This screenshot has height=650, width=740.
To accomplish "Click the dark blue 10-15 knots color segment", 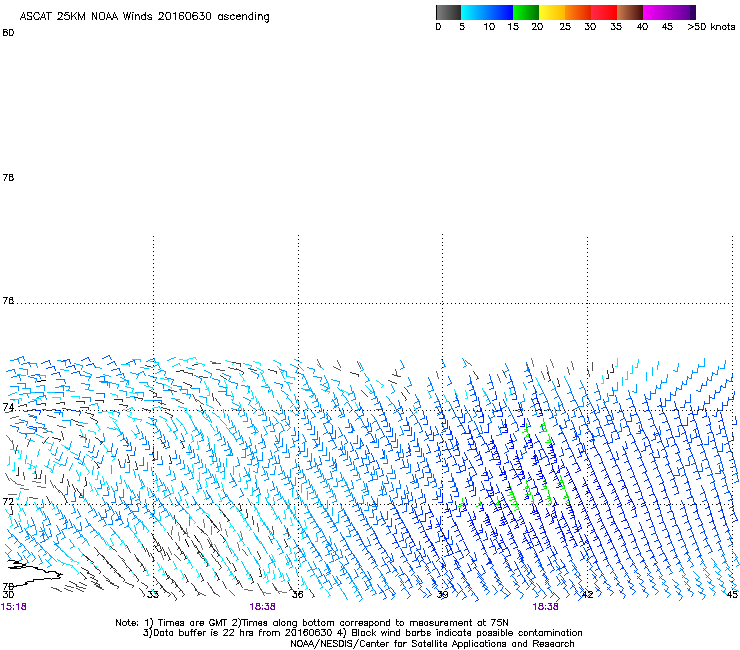I will [x=500, y=12].
